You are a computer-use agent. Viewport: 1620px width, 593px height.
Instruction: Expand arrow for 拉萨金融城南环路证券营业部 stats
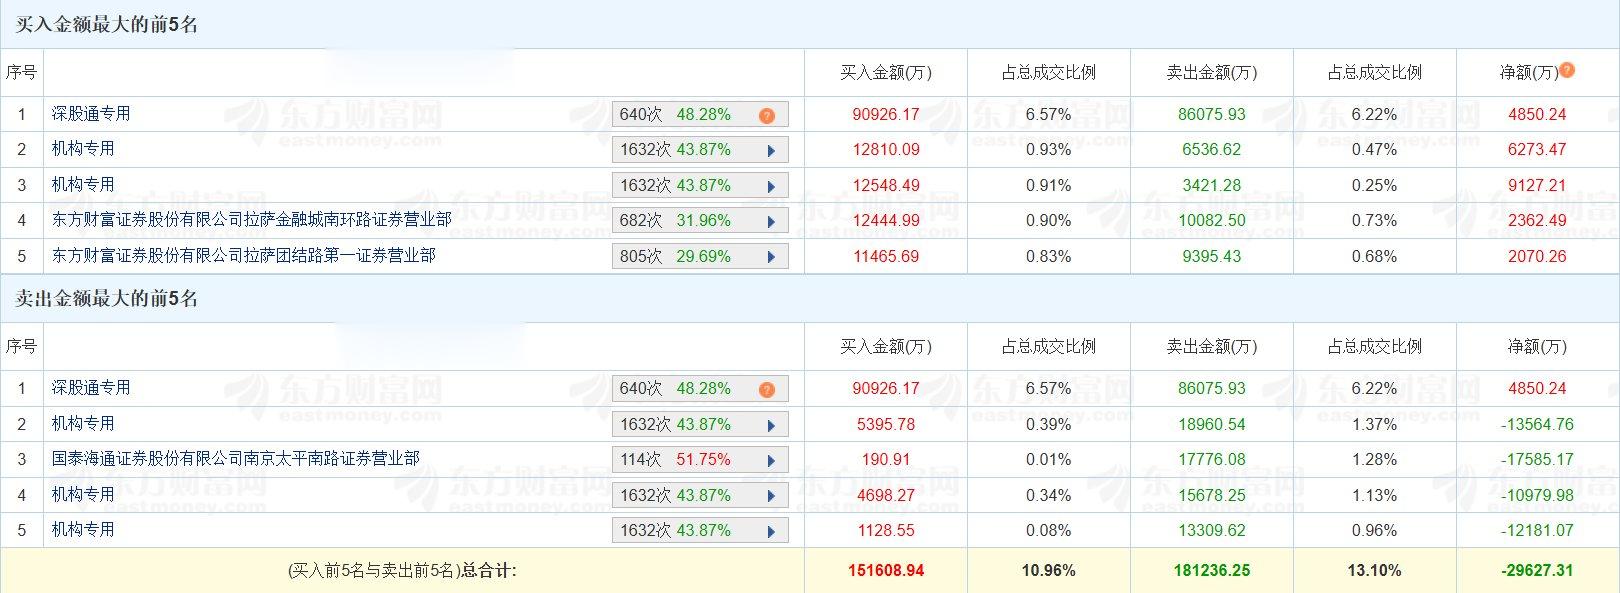(x=771, y=222)
